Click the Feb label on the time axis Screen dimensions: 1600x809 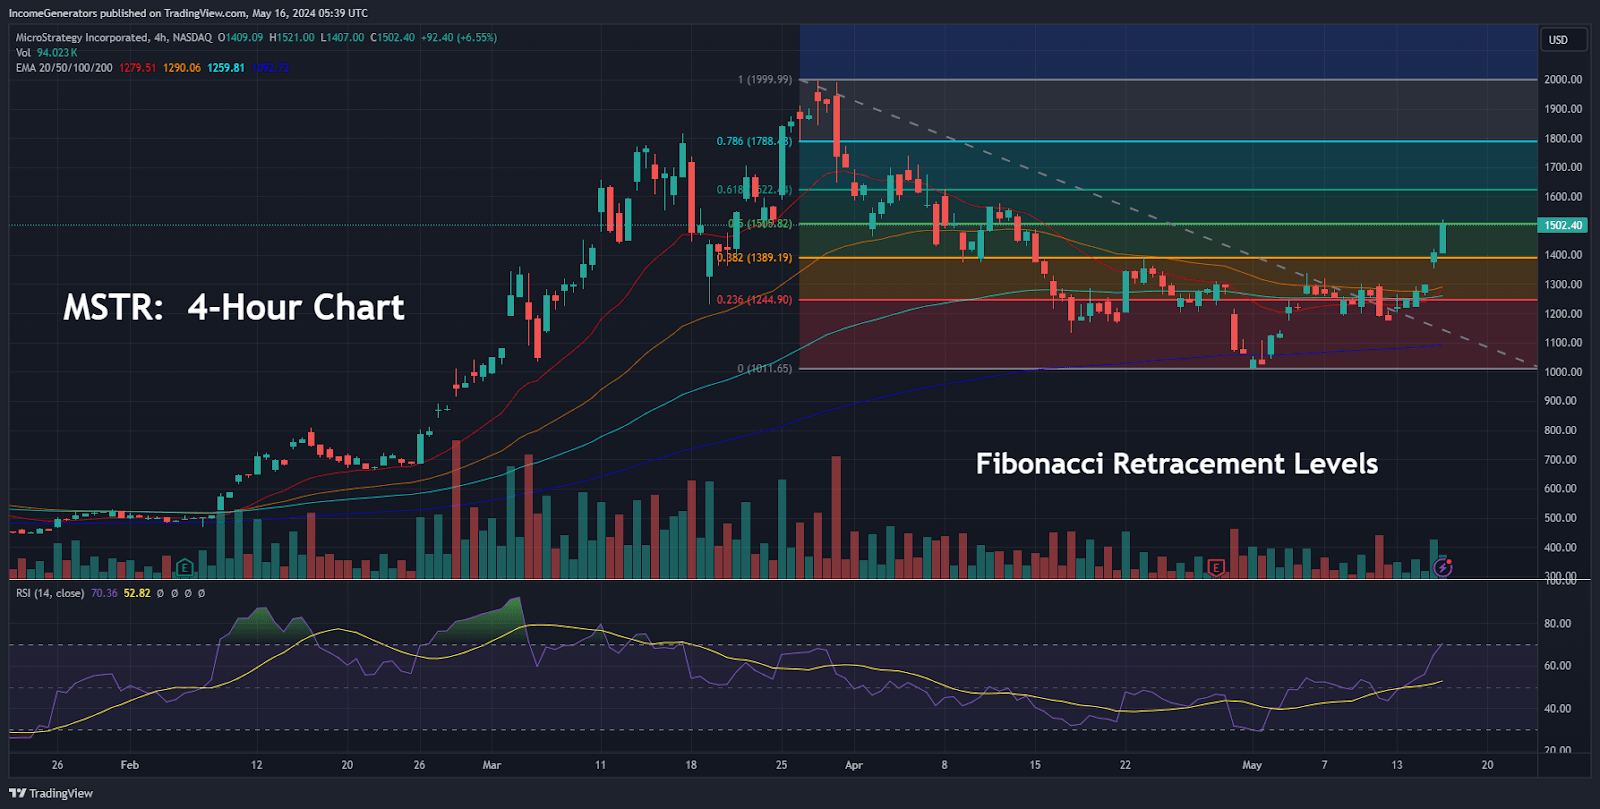click(130, 765)
